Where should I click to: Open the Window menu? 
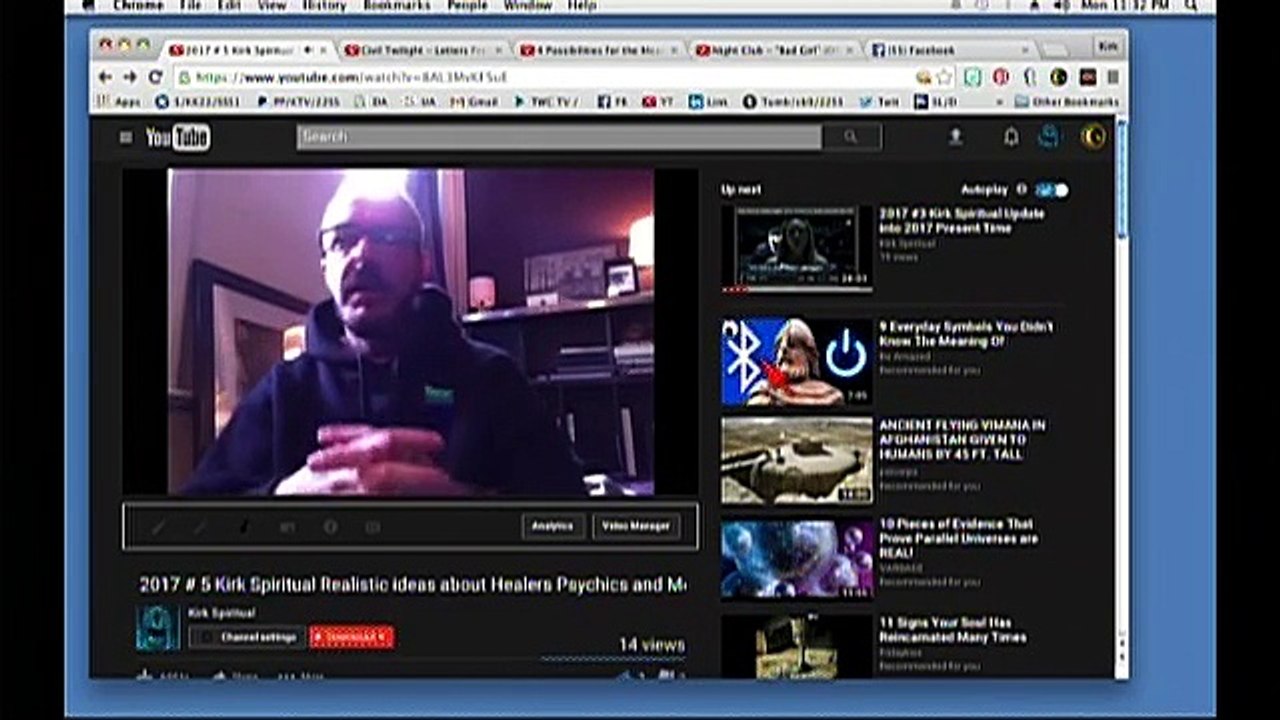click(x=527, y=6)
